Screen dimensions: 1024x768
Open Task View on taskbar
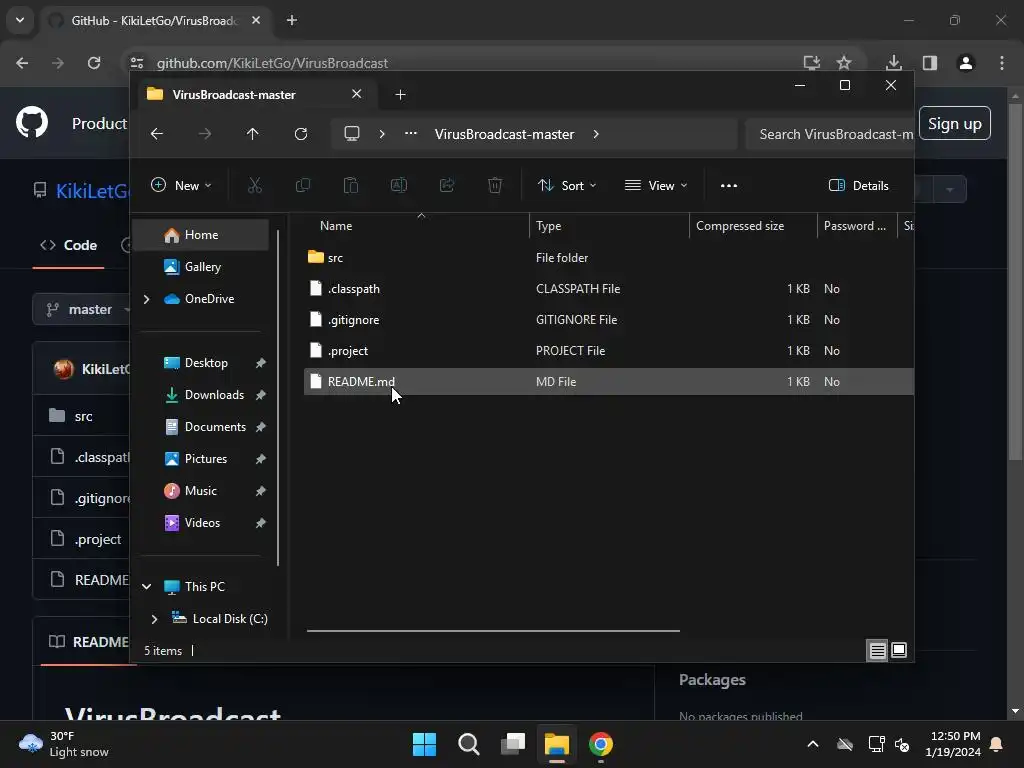tap(513, 744)
